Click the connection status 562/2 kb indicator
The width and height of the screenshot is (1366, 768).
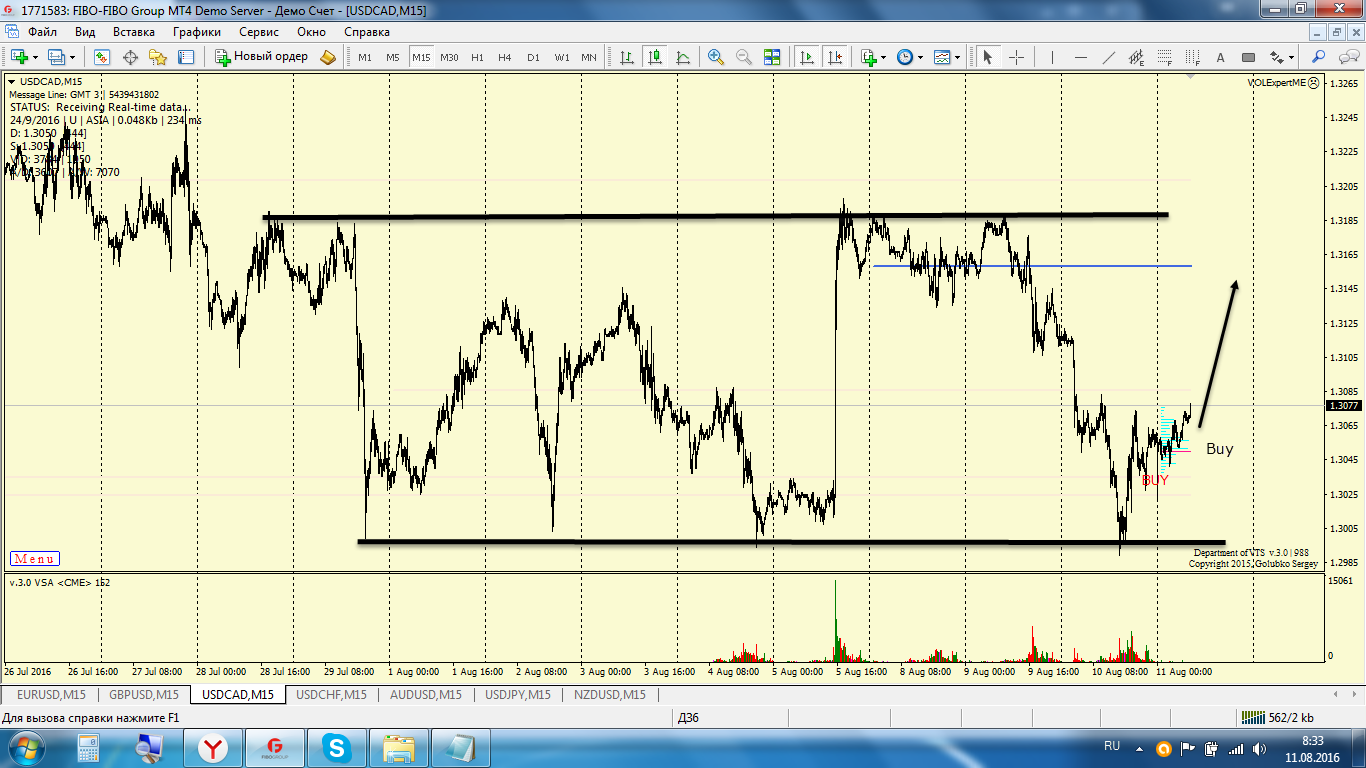click(1277, 718)
